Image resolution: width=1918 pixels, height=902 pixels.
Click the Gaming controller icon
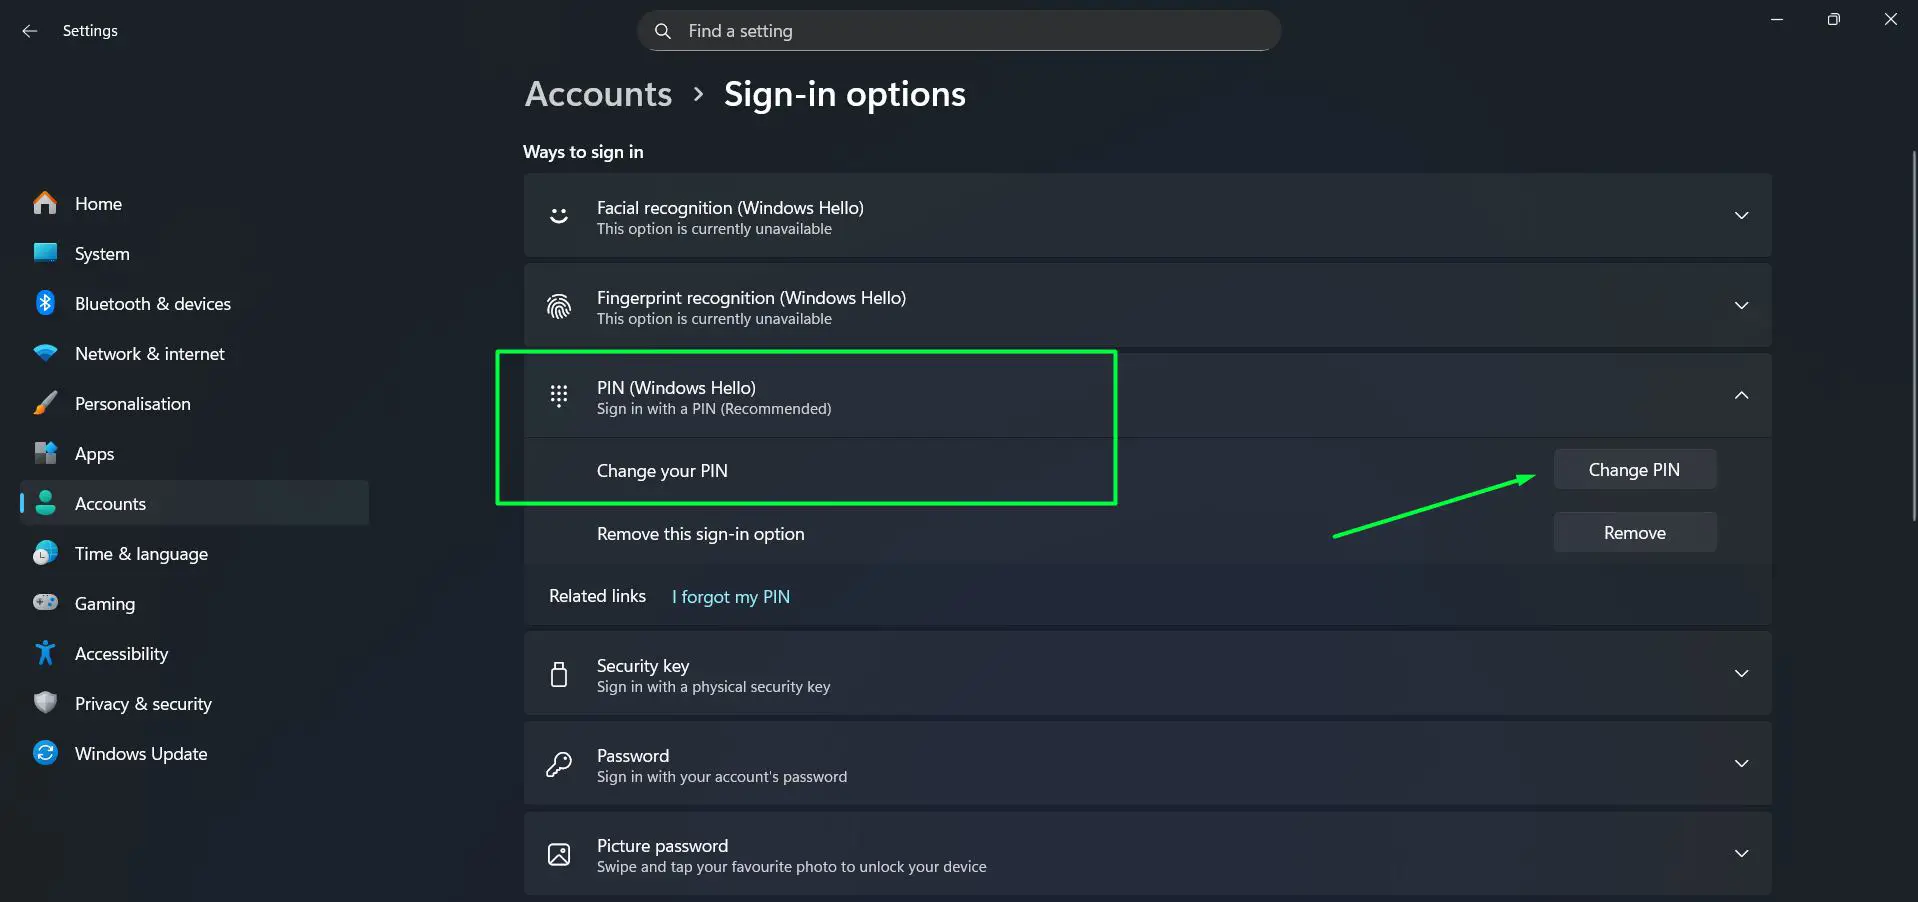[x=46, y=603]
